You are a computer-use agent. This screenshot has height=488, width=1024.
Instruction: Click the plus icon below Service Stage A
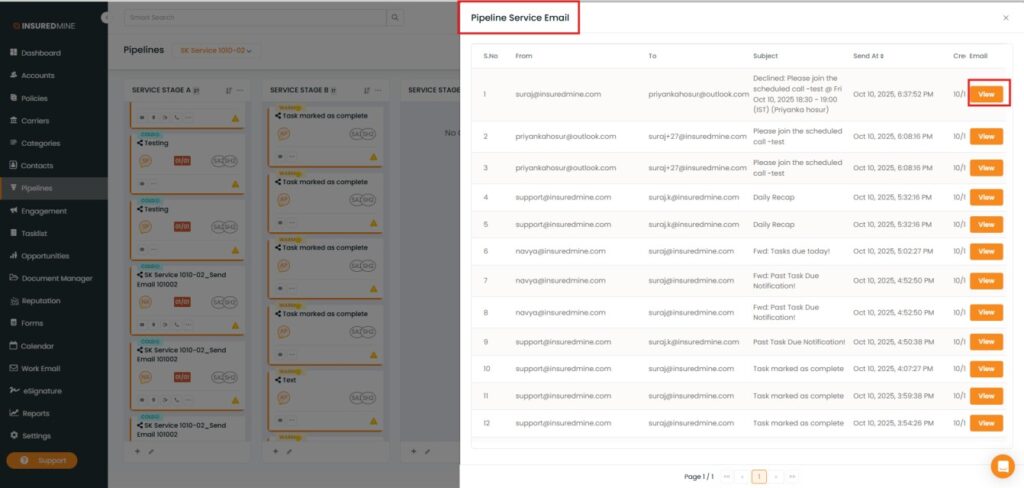137,451
